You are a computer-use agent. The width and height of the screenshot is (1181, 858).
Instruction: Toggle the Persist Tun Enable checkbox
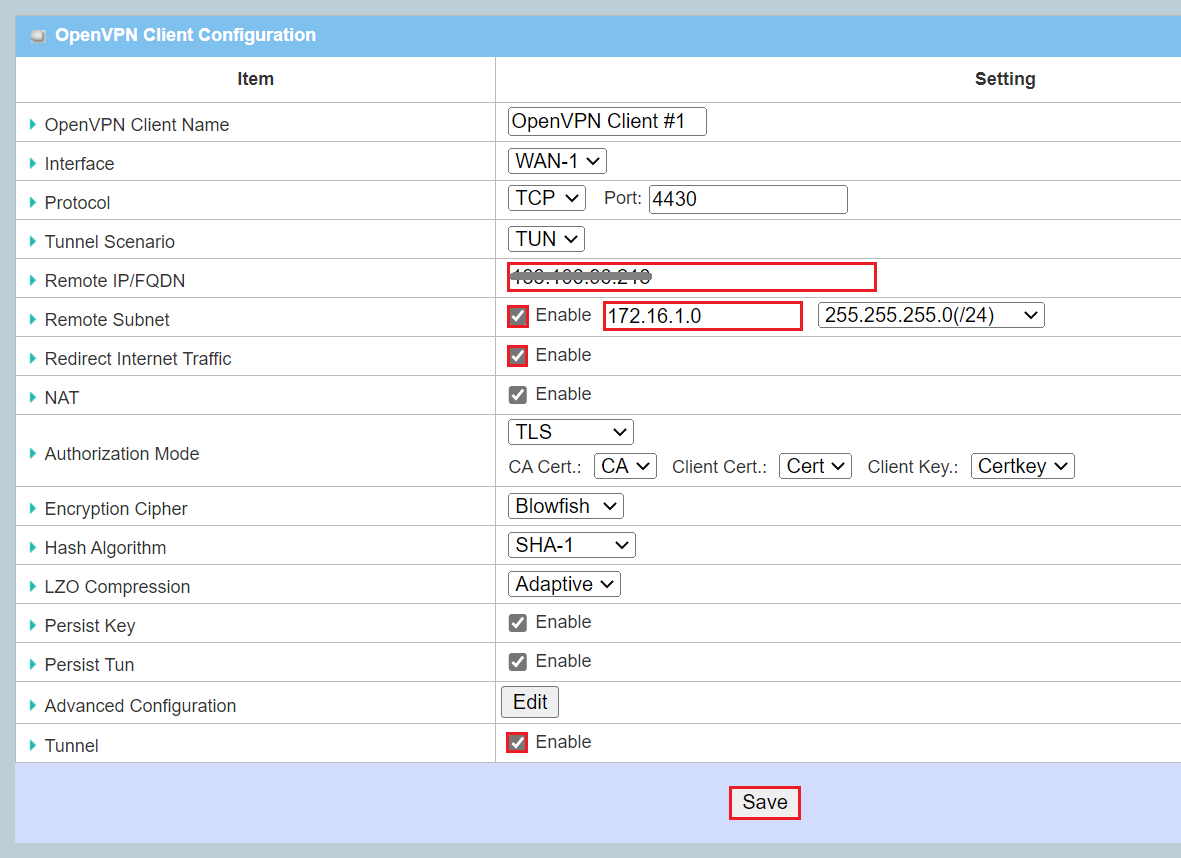pos(517,661)
